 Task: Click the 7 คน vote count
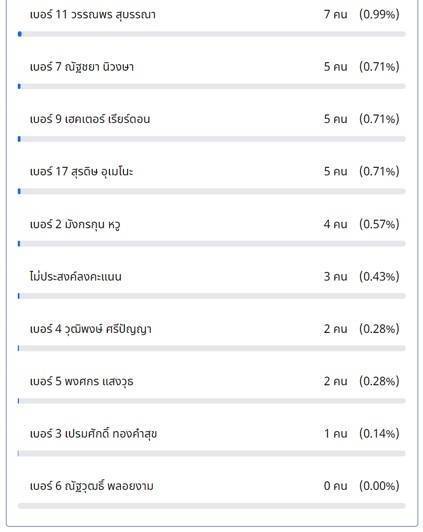[335, 14]
